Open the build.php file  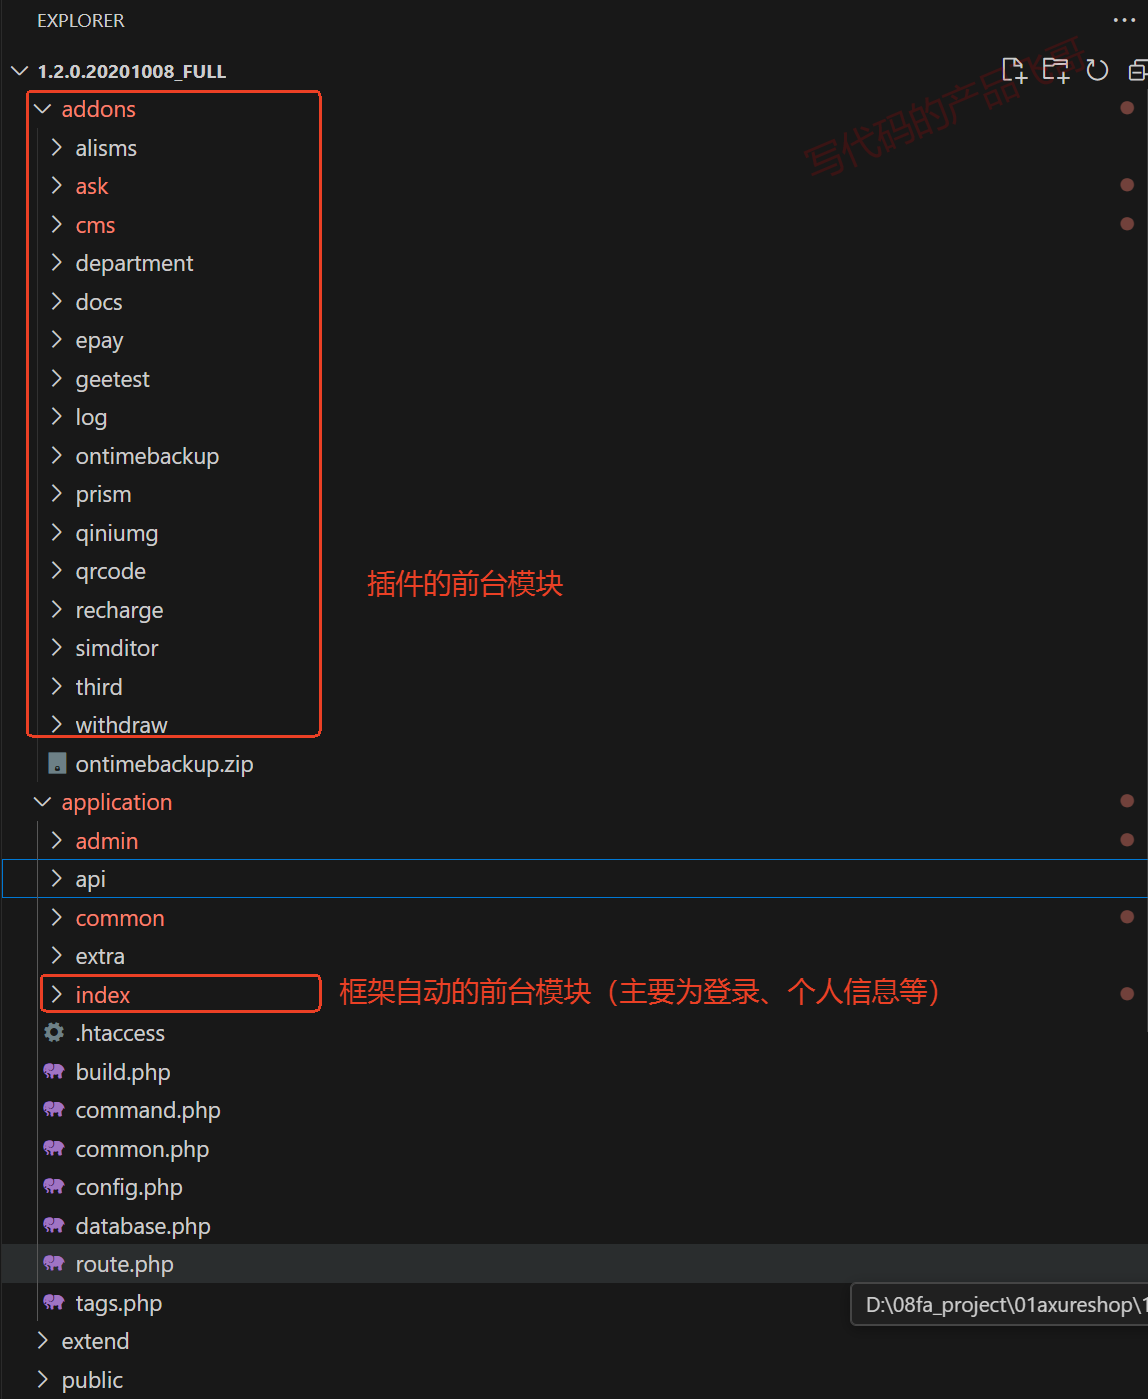coord(123,1072)
